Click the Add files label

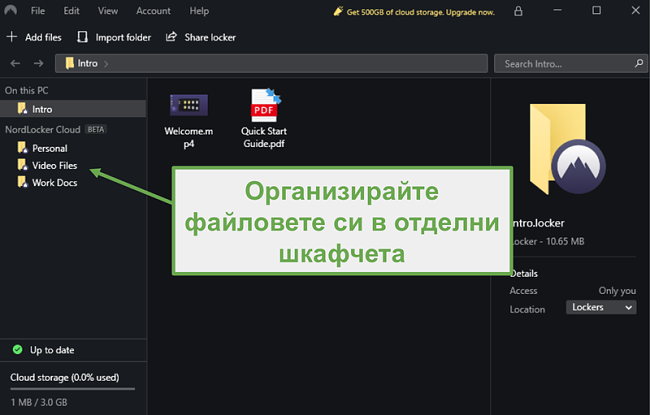point(43,37)
